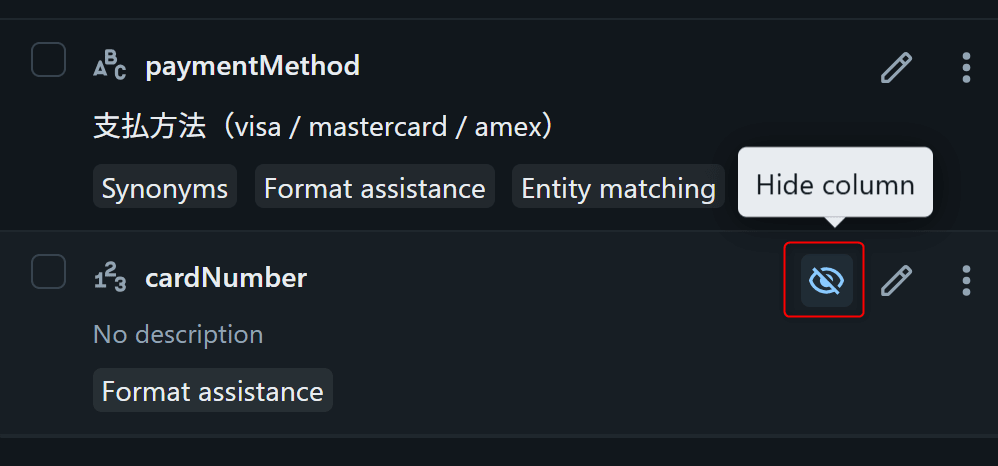Click the Synonyms tag
Viewport: 998px width, 466px height.
[165, 188]
